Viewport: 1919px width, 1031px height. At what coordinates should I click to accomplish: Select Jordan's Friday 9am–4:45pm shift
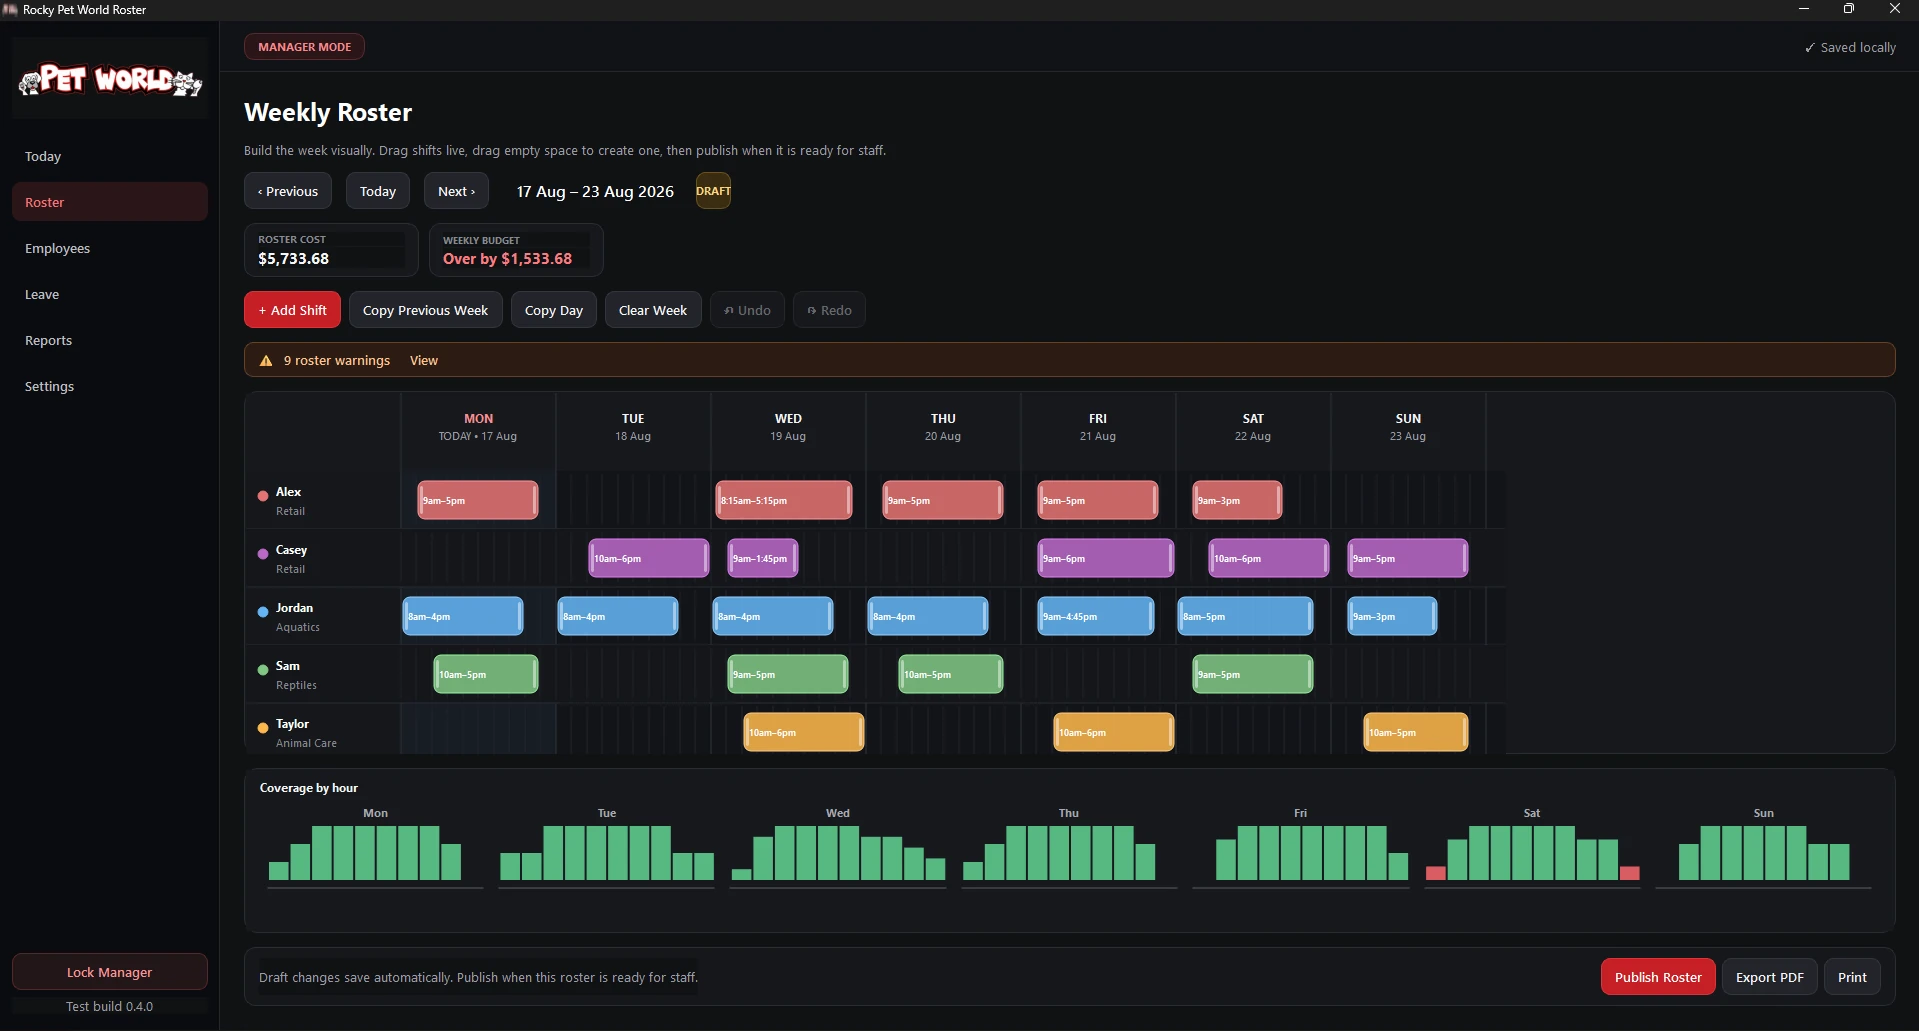click(x=1096, y=616)
